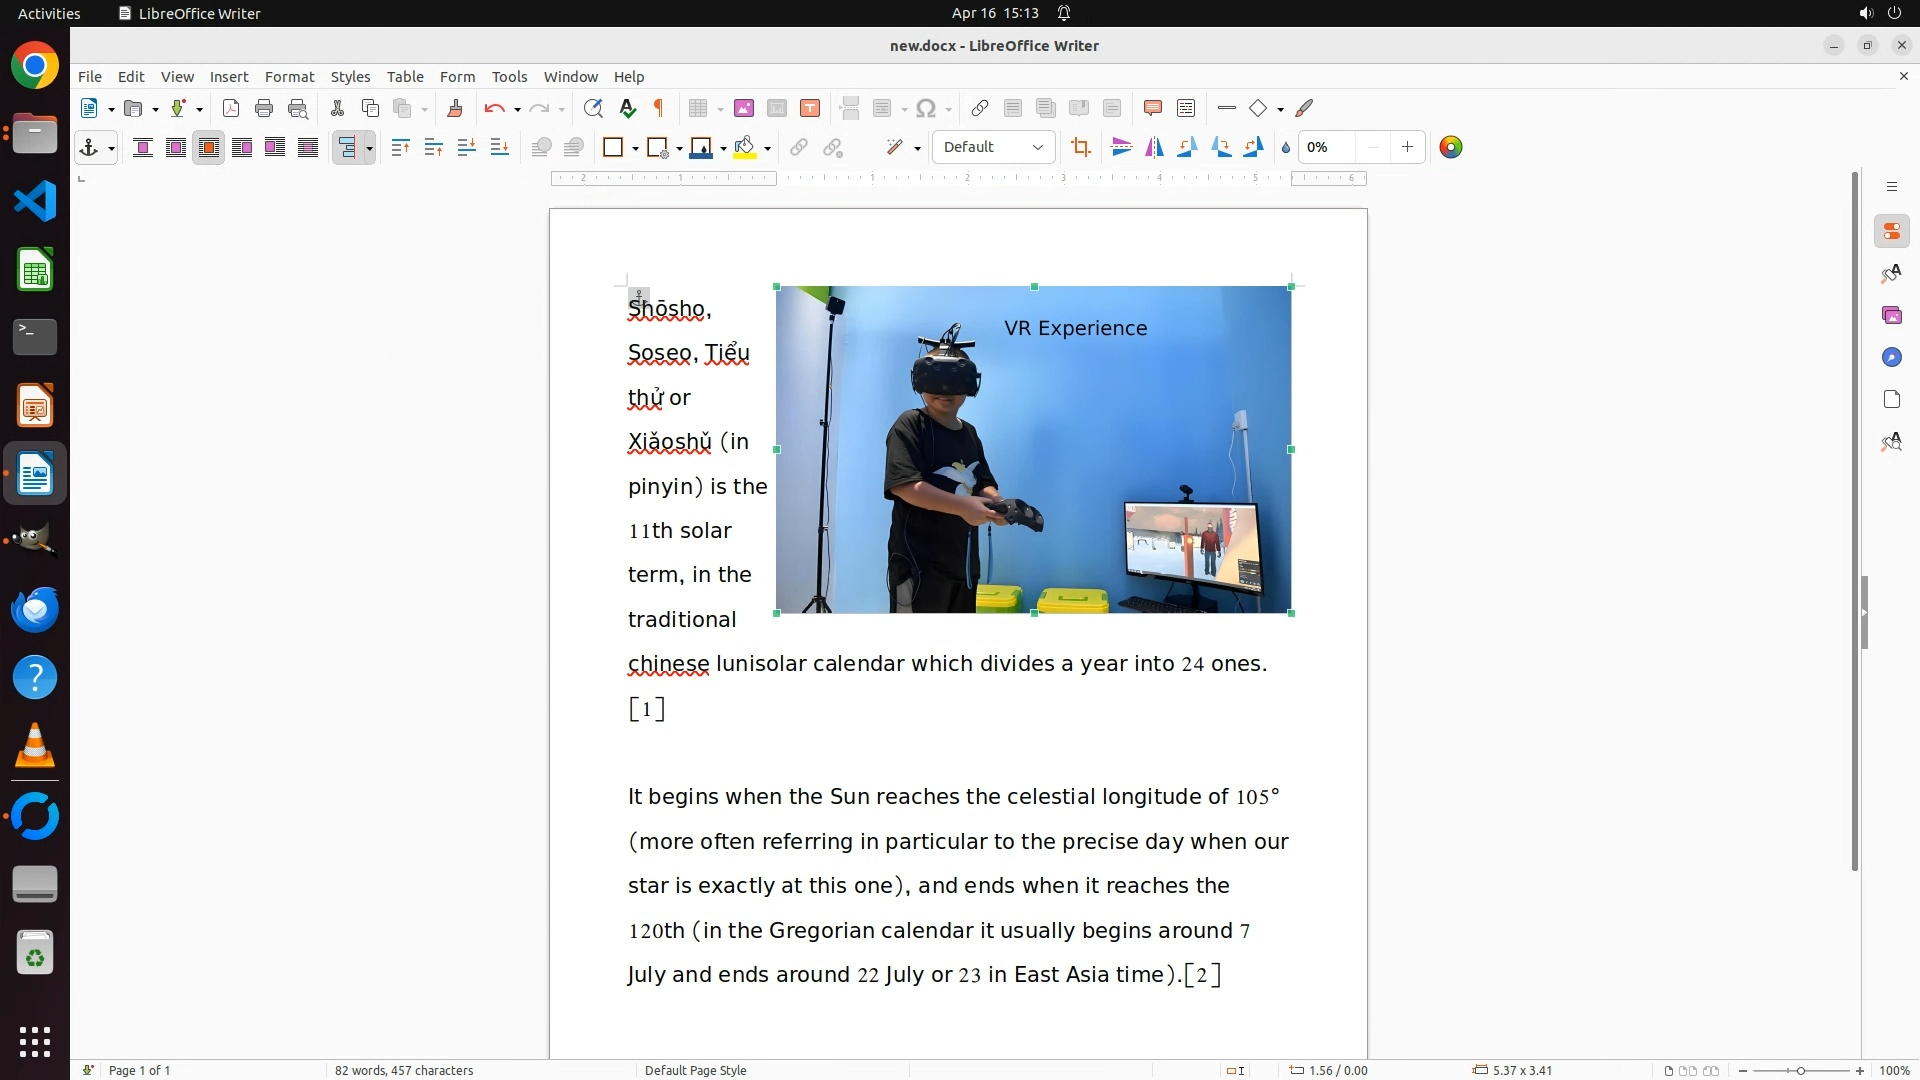Viewport: 1920px width, 1080px height.
Task: Flip the image vertically
Action: pos(1122,148)
